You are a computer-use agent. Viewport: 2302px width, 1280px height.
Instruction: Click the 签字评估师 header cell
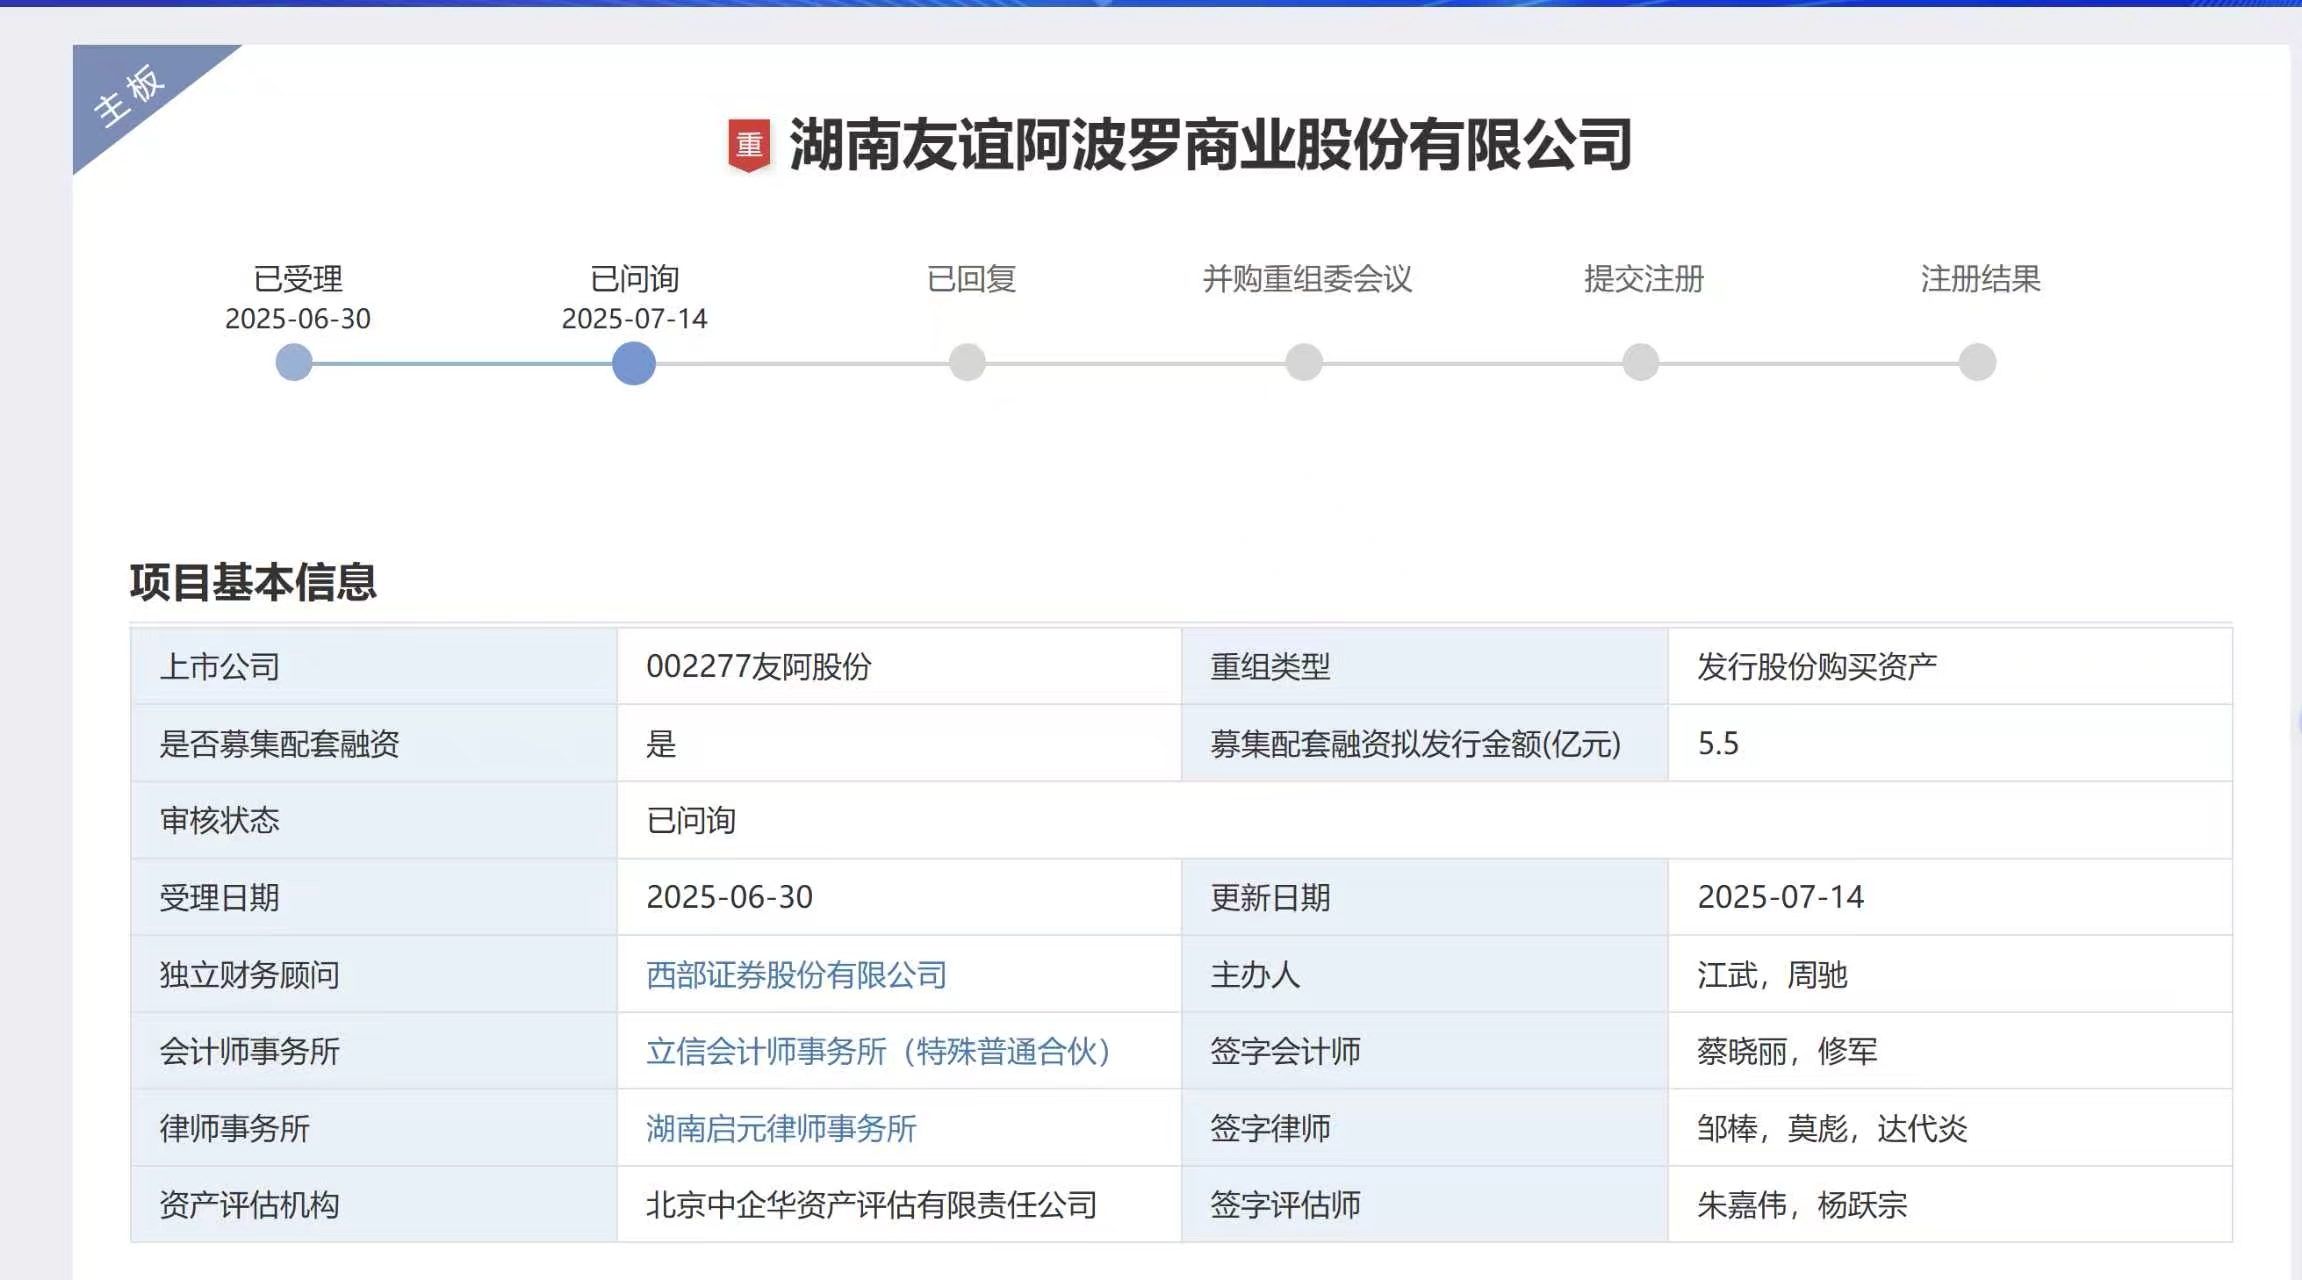[1425, 1204]
